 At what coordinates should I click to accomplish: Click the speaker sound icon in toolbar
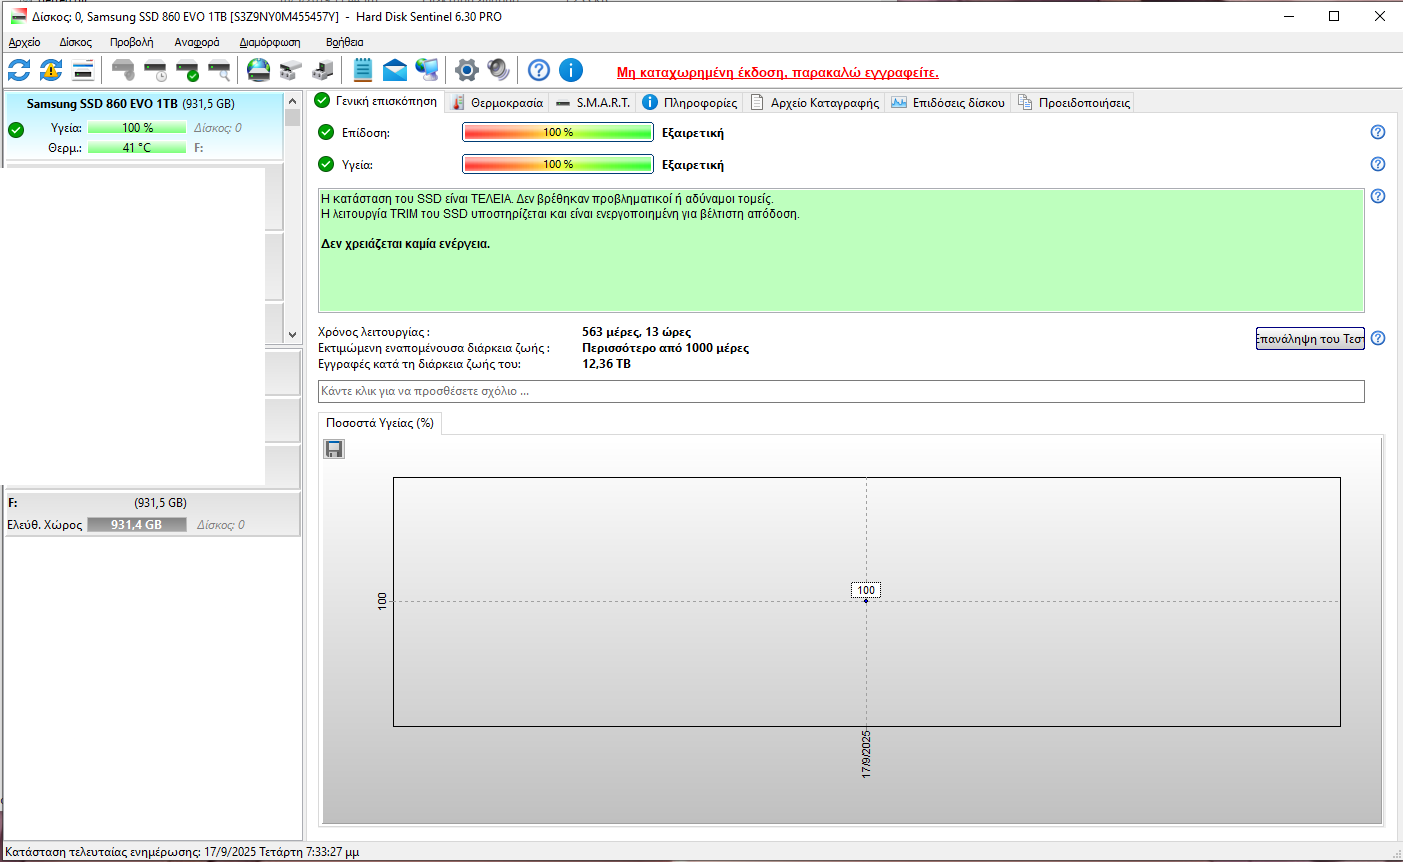click(498, 70)
